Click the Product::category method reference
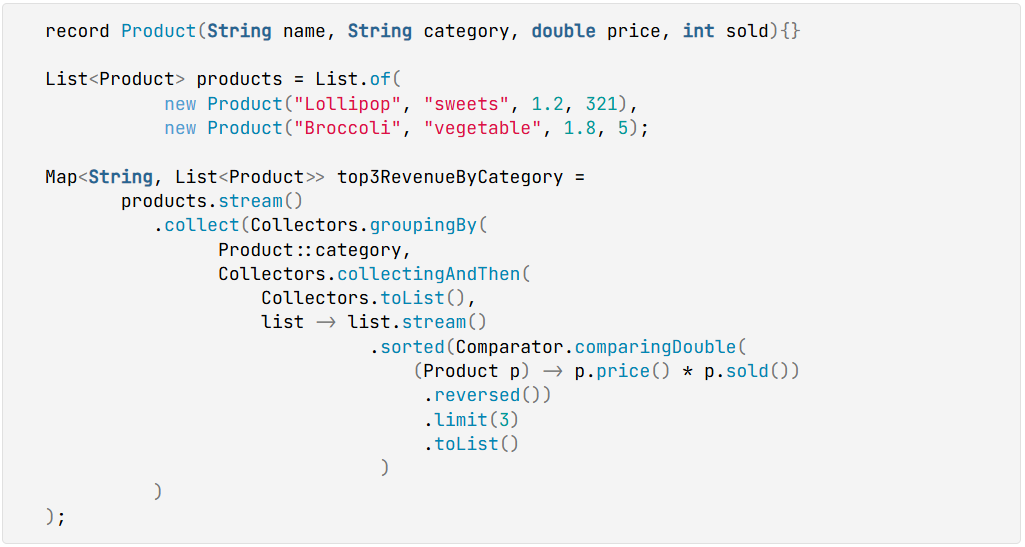 tap(311, 250)
